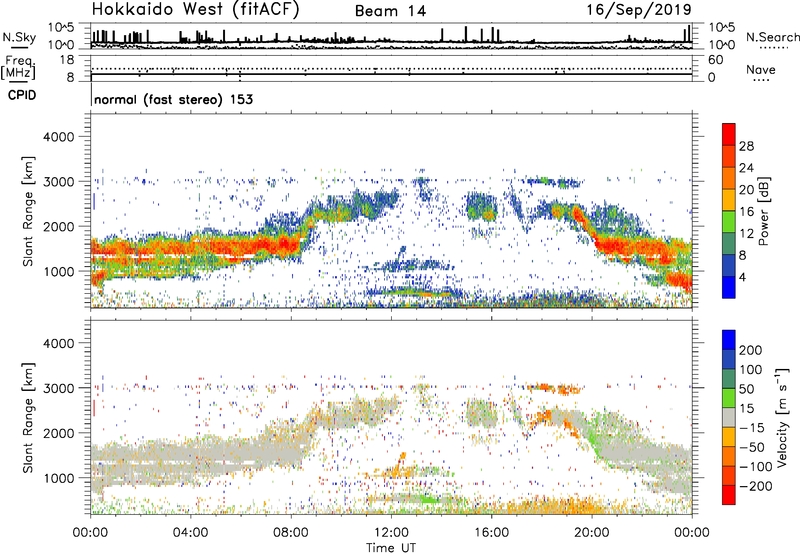Click the '18' tick on the frequency axis
Screen dimensions: 800x554
(68, 60)
